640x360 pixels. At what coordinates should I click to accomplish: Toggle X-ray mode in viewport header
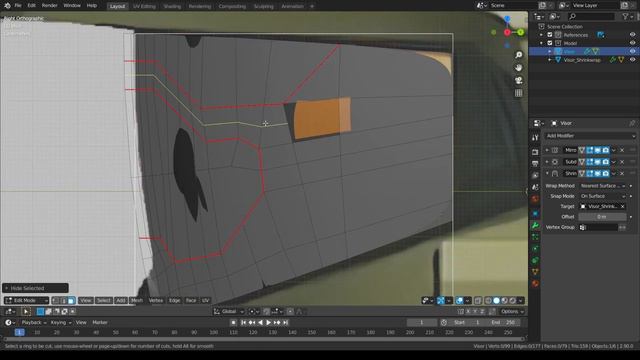478,301
